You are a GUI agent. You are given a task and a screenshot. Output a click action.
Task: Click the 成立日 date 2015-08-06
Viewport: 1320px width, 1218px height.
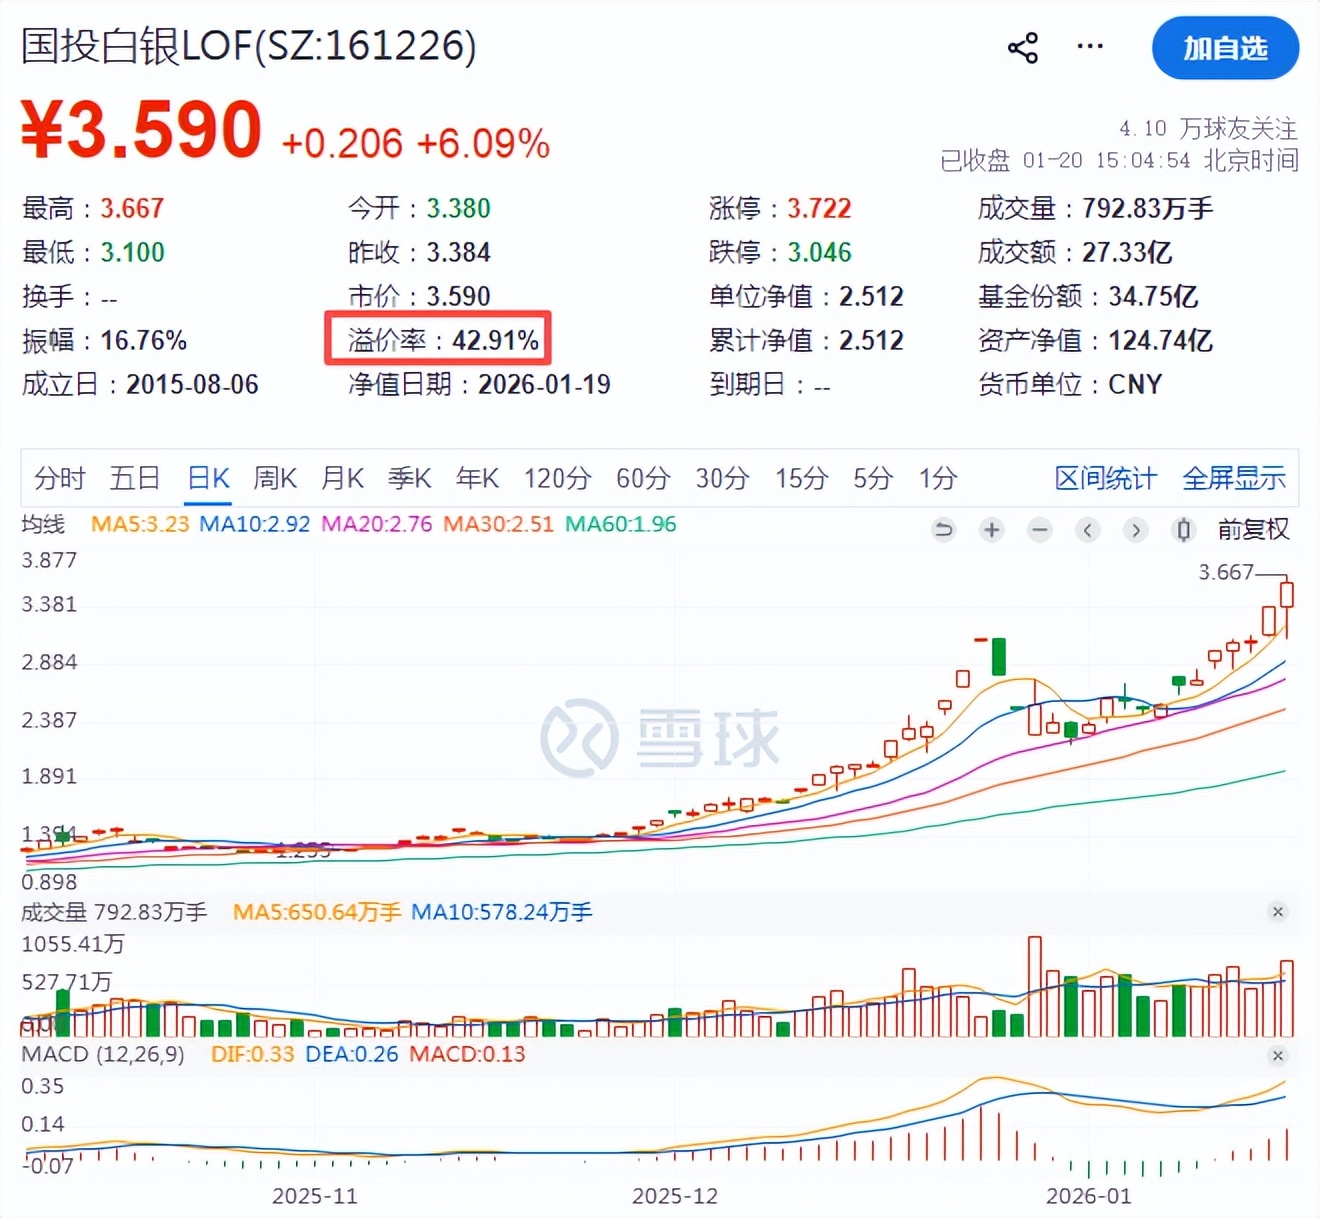click(192, 385)
